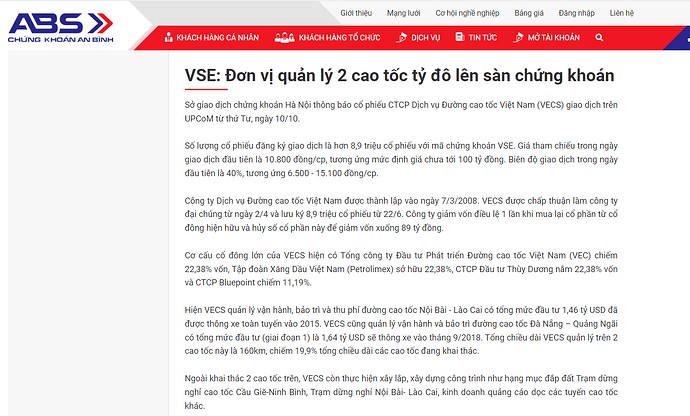Click the paragraph beginning 'Cơ cấu cổ đông lớn'
Image resolution: width=690 pixels, height=416 pixels.
pyautogui.click(x=401, y=269)
